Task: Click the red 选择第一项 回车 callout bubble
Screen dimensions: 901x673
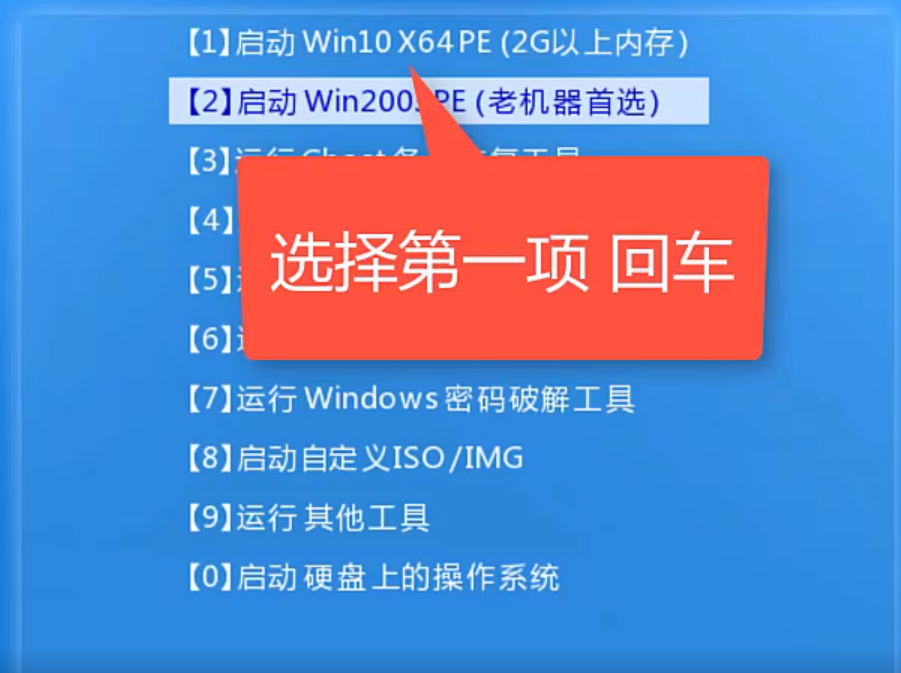Action: coord(503,259)
